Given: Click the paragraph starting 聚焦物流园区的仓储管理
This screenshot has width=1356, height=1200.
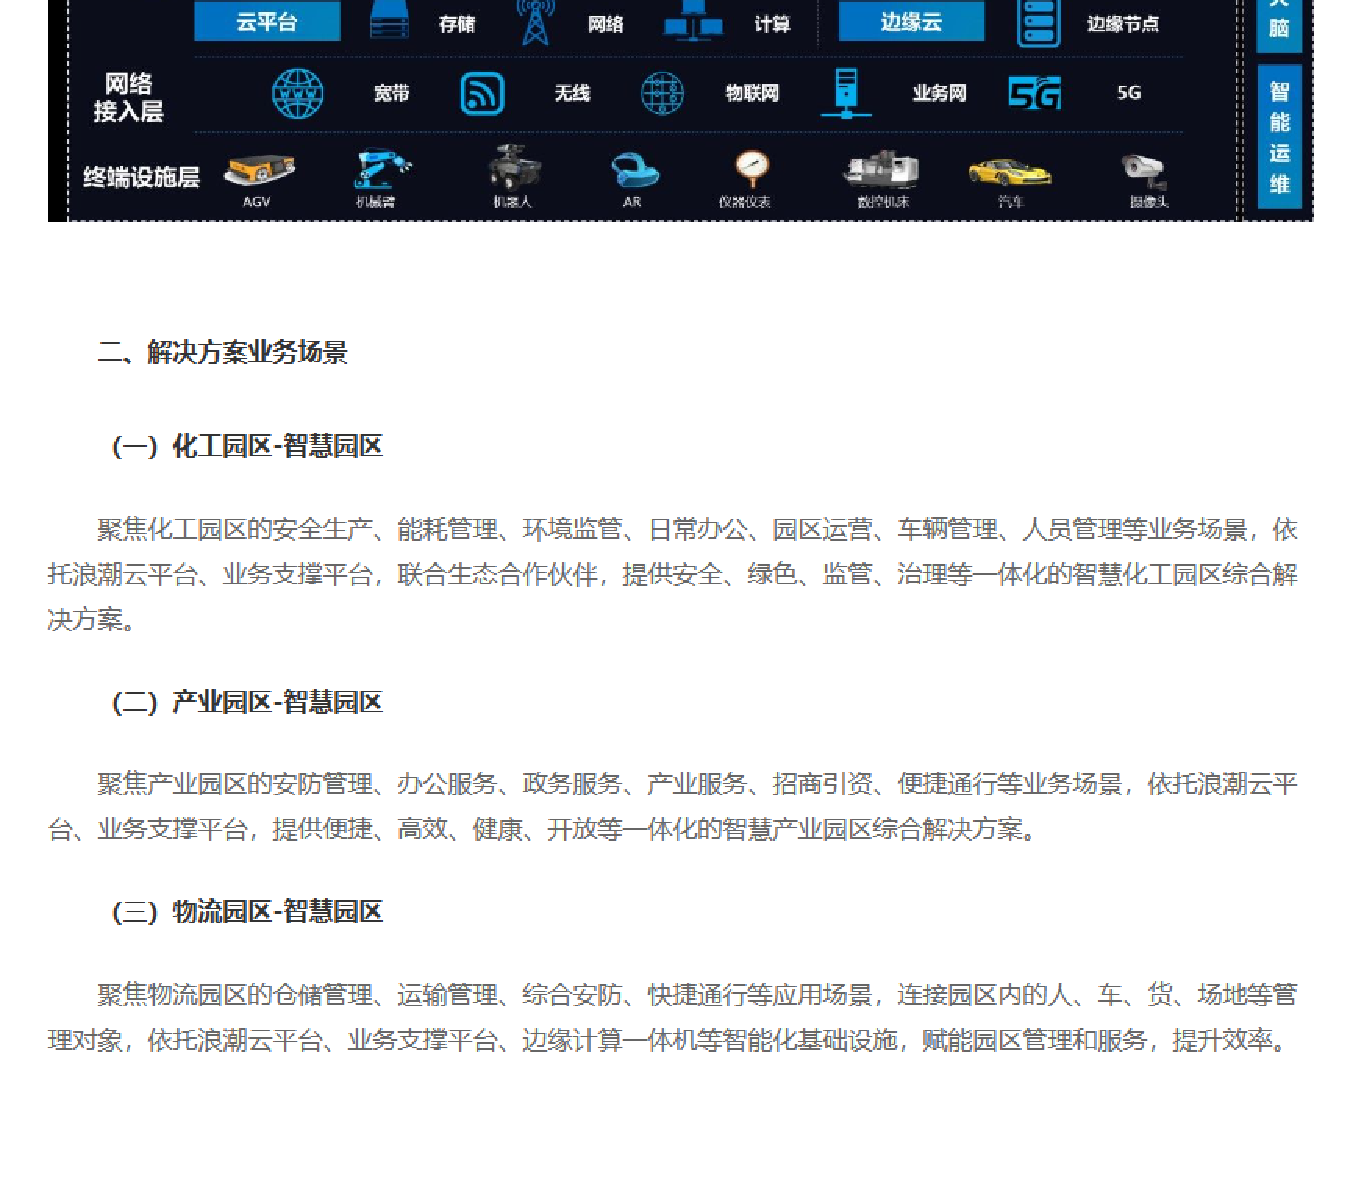Looking at the screenshot, I should (x=673, y=1018).
